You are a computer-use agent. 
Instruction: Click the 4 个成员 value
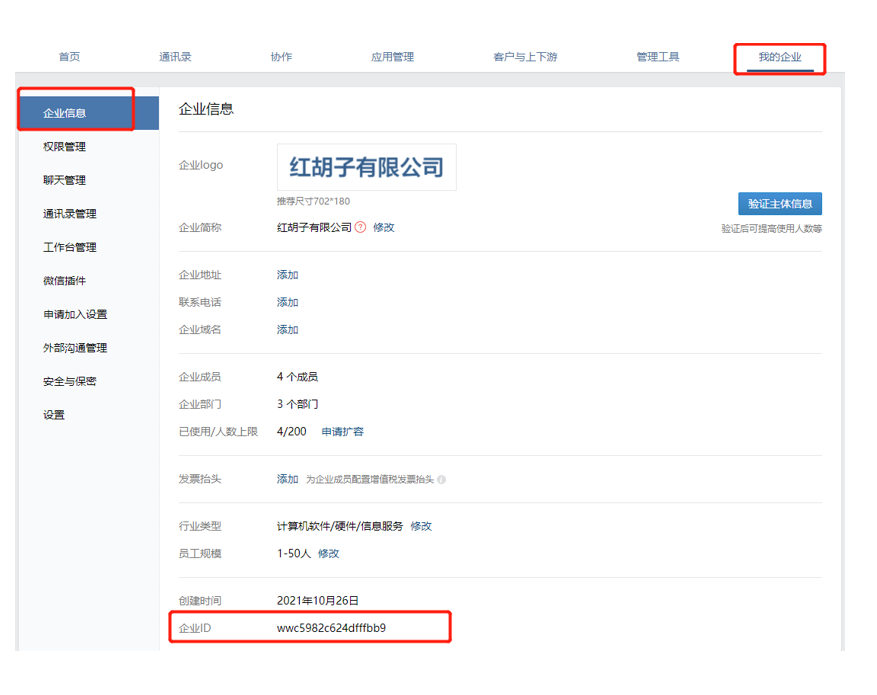pos(297,376)
